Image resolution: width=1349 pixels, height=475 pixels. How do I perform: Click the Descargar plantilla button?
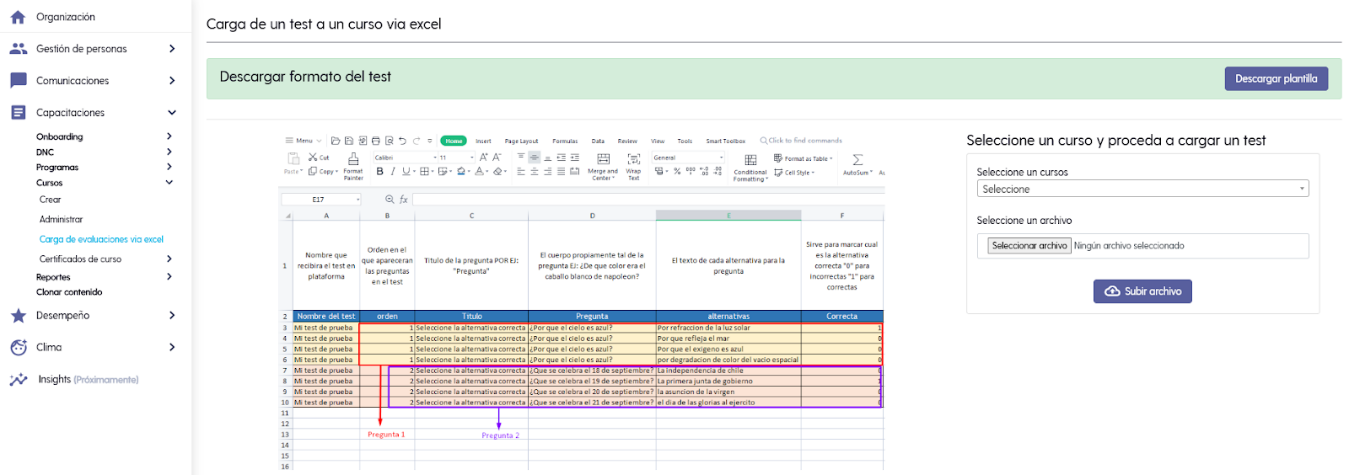pos(1276,79)
